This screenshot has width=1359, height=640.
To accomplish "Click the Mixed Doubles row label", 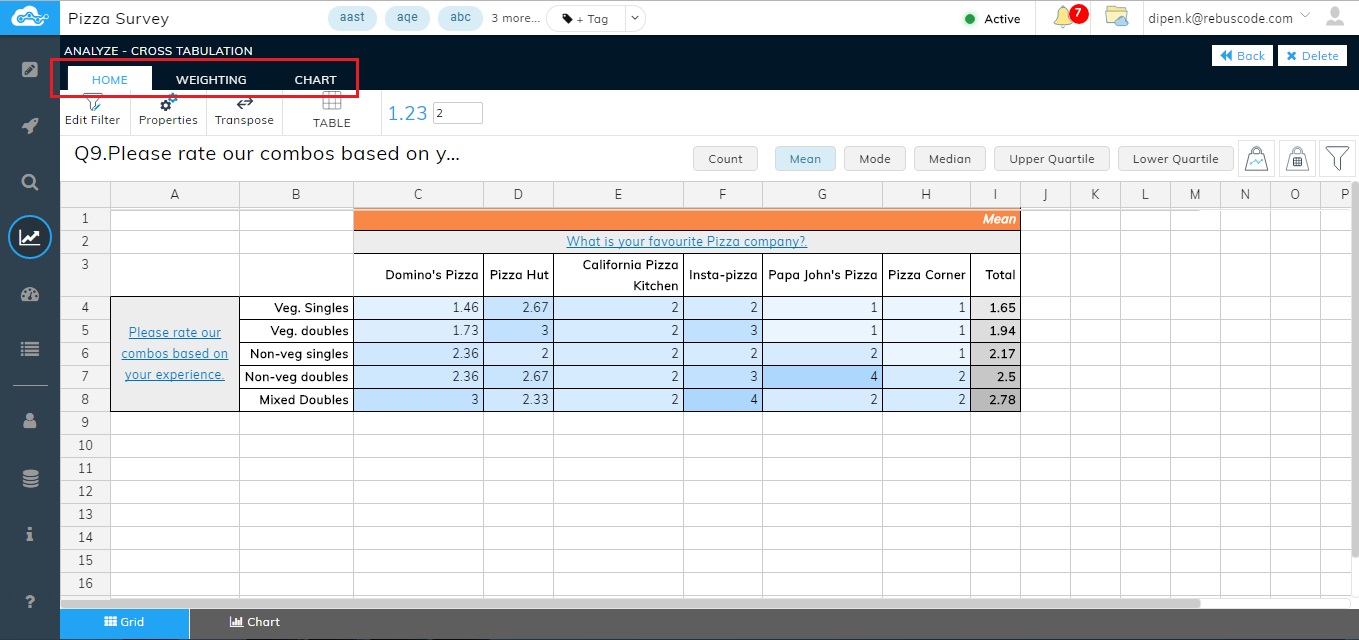I will [296, 400].
